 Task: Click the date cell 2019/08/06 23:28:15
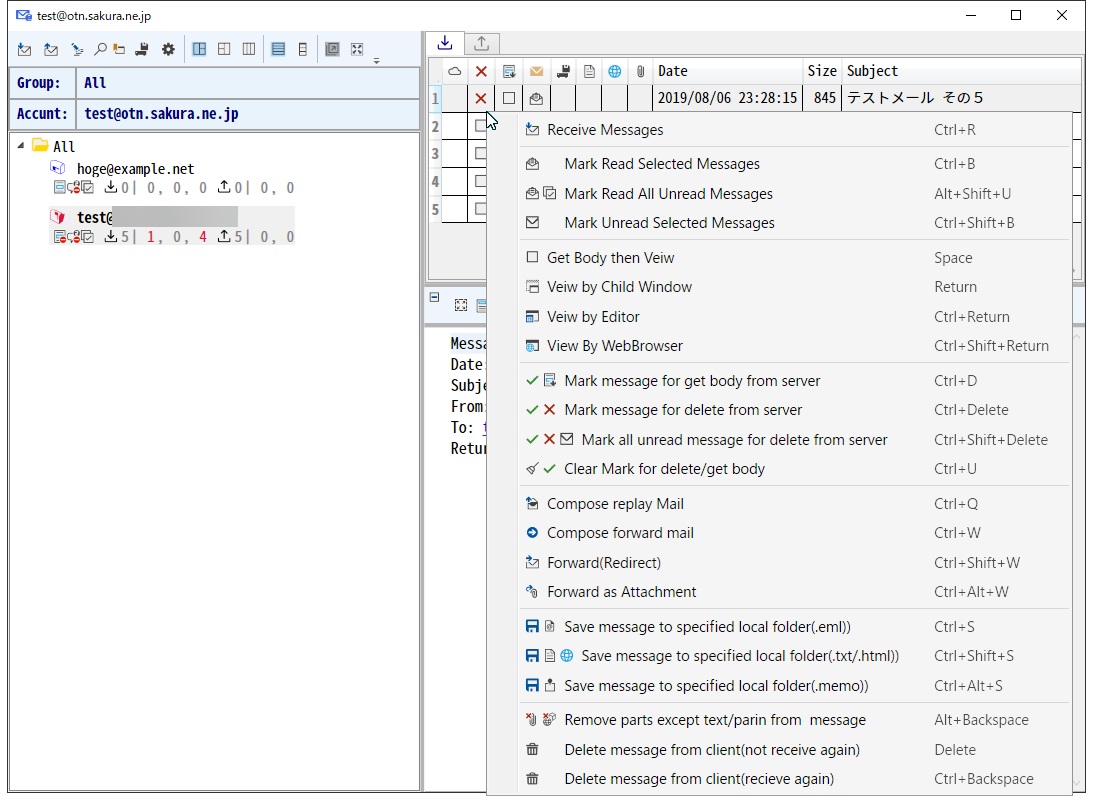728,98
